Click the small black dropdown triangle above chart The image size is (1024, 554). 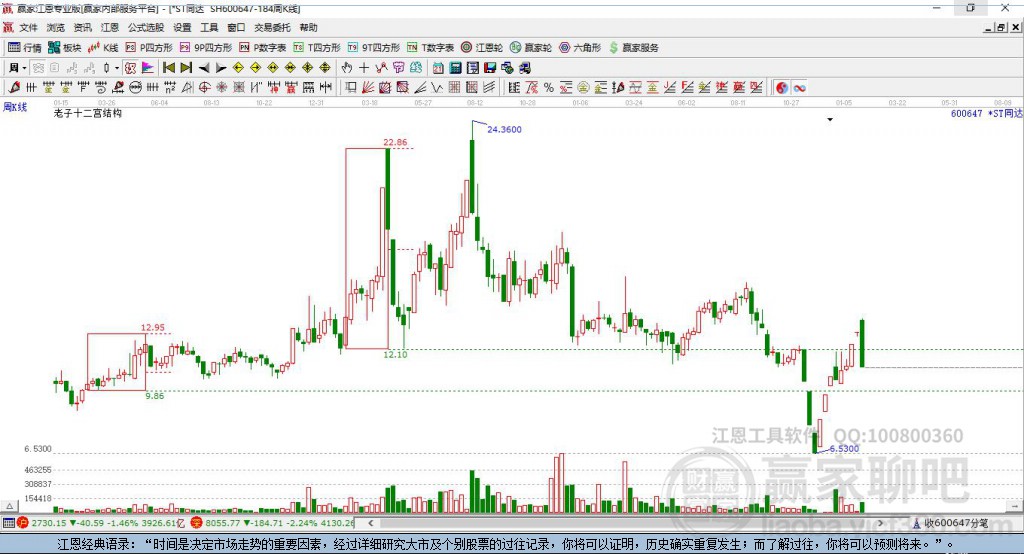tap(830, 120)
